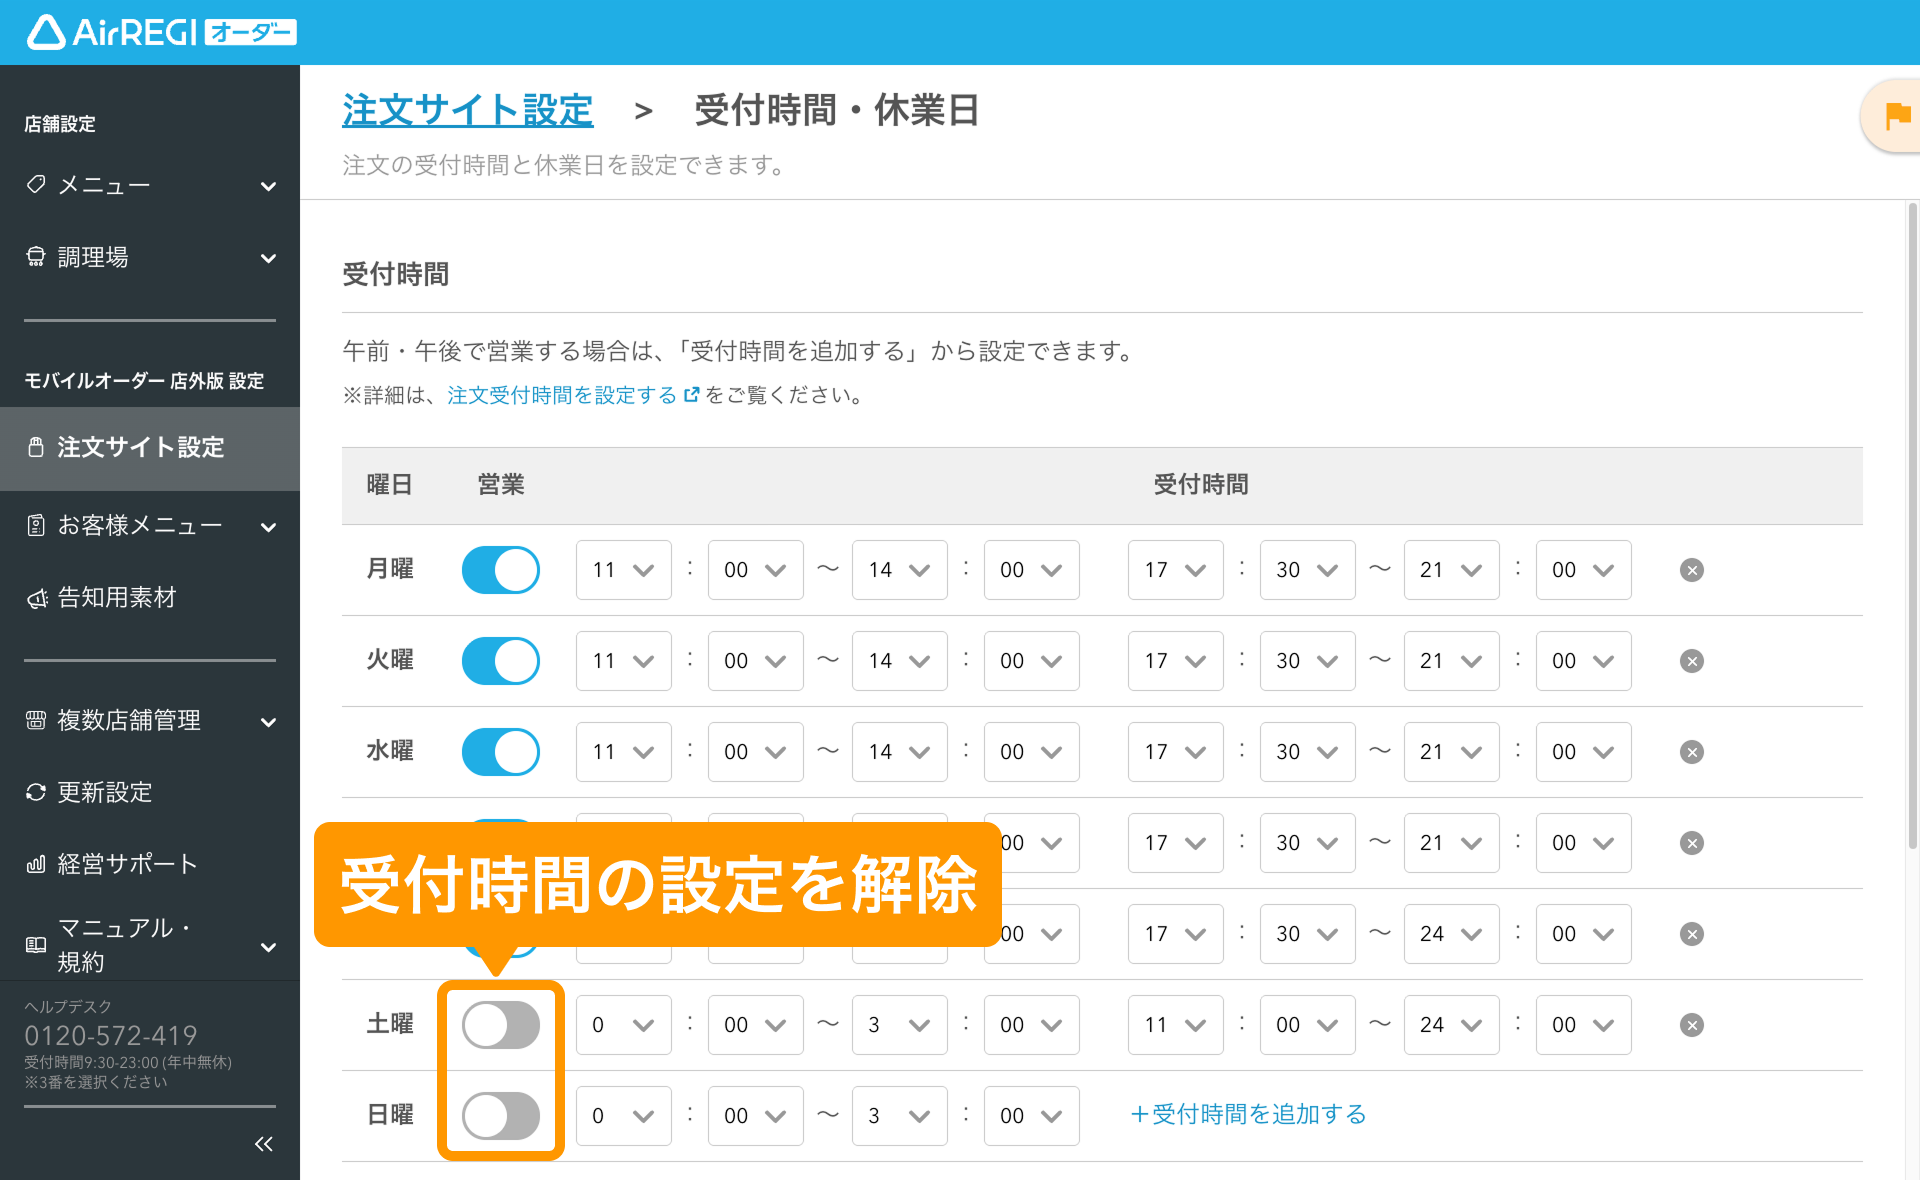Click the 月曜 row label
This screenshot has width=1920, height=1180.
pos(390,569)
